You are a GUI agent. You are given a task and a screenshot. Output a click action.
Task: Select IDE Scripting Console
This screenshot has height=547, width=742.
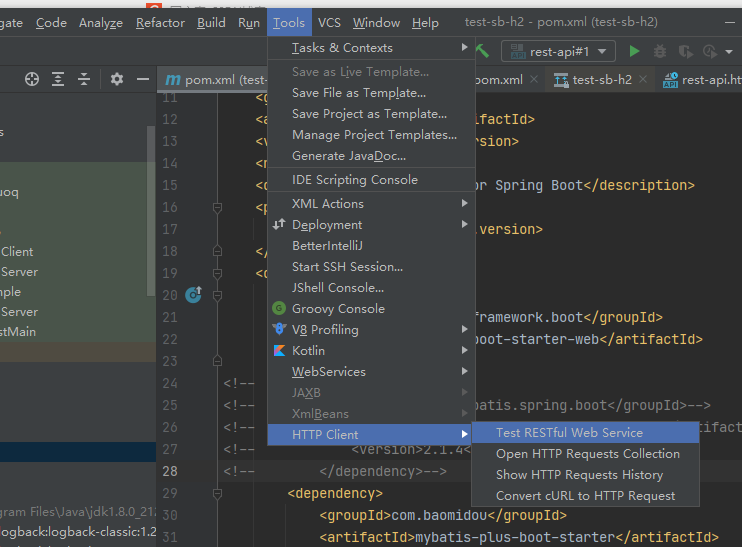click(x=371, y=179)
